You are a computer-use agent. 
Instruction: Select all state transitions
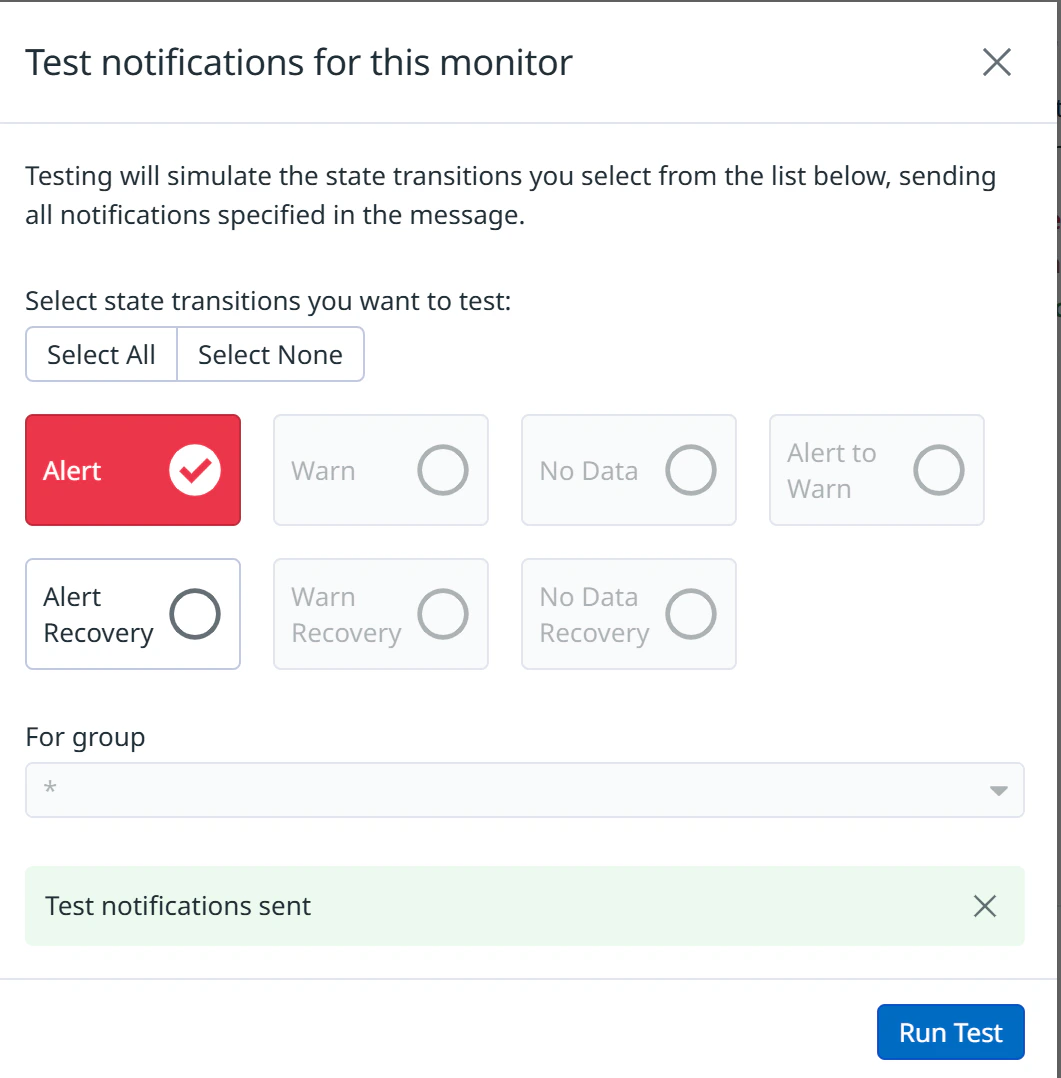pyautogui.click(x=101, y=354)
